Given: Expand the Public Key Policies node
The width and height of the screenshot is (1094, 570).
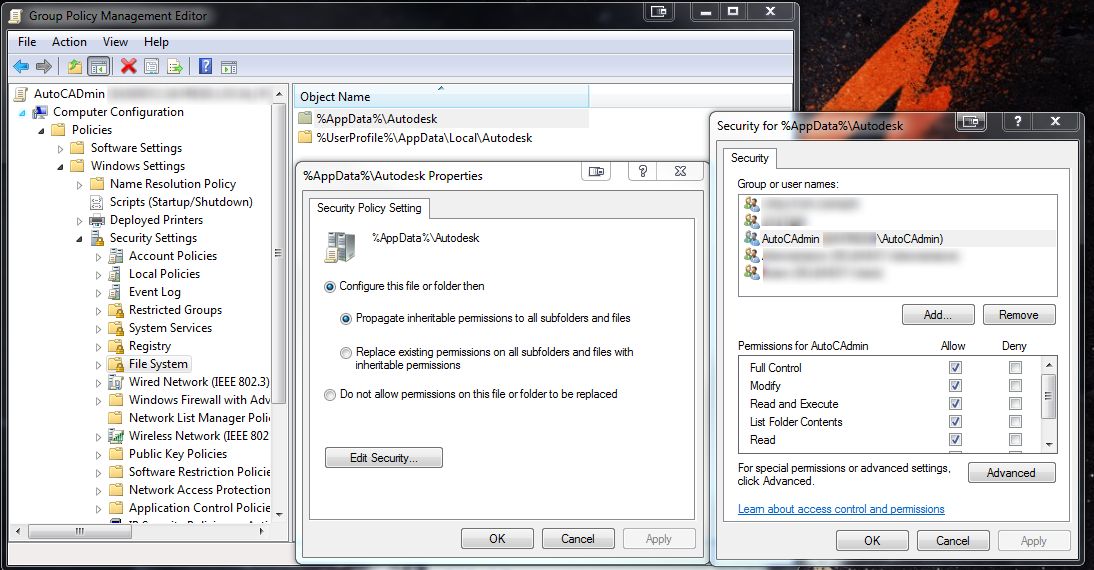Looking at the screenshot, I should [98, 454].
